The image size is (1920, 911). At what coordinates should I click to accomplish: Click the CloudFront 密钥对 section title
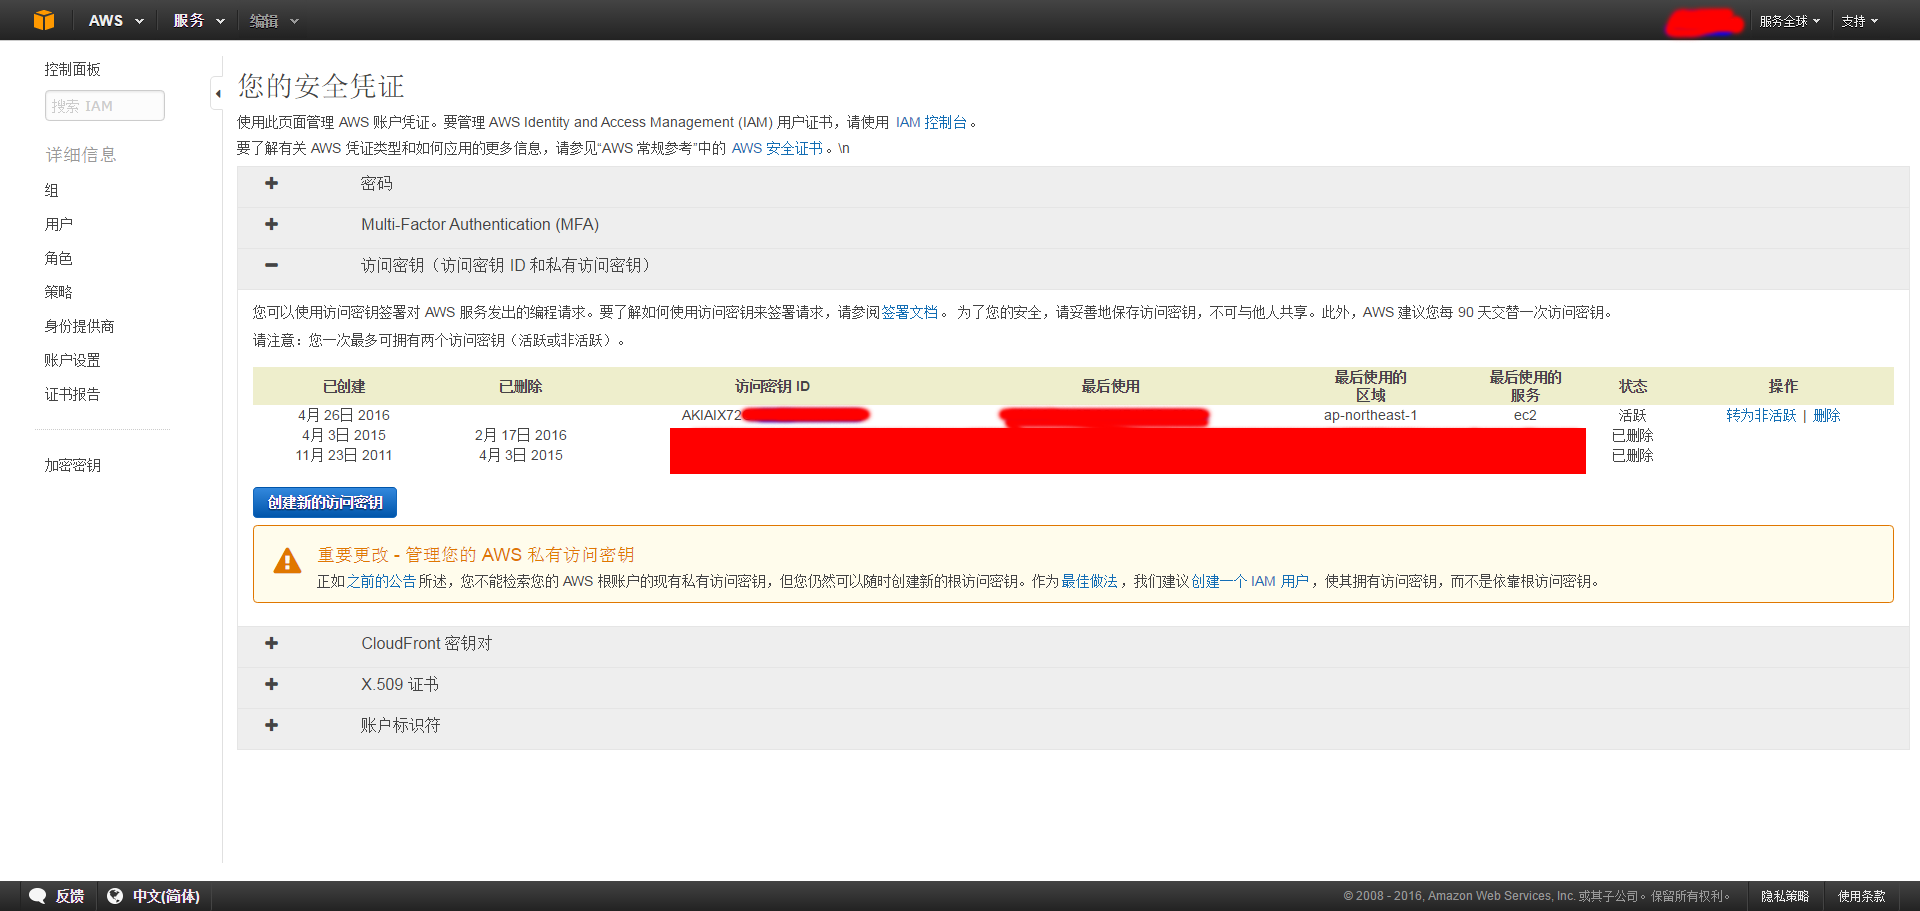coord(427,643)
